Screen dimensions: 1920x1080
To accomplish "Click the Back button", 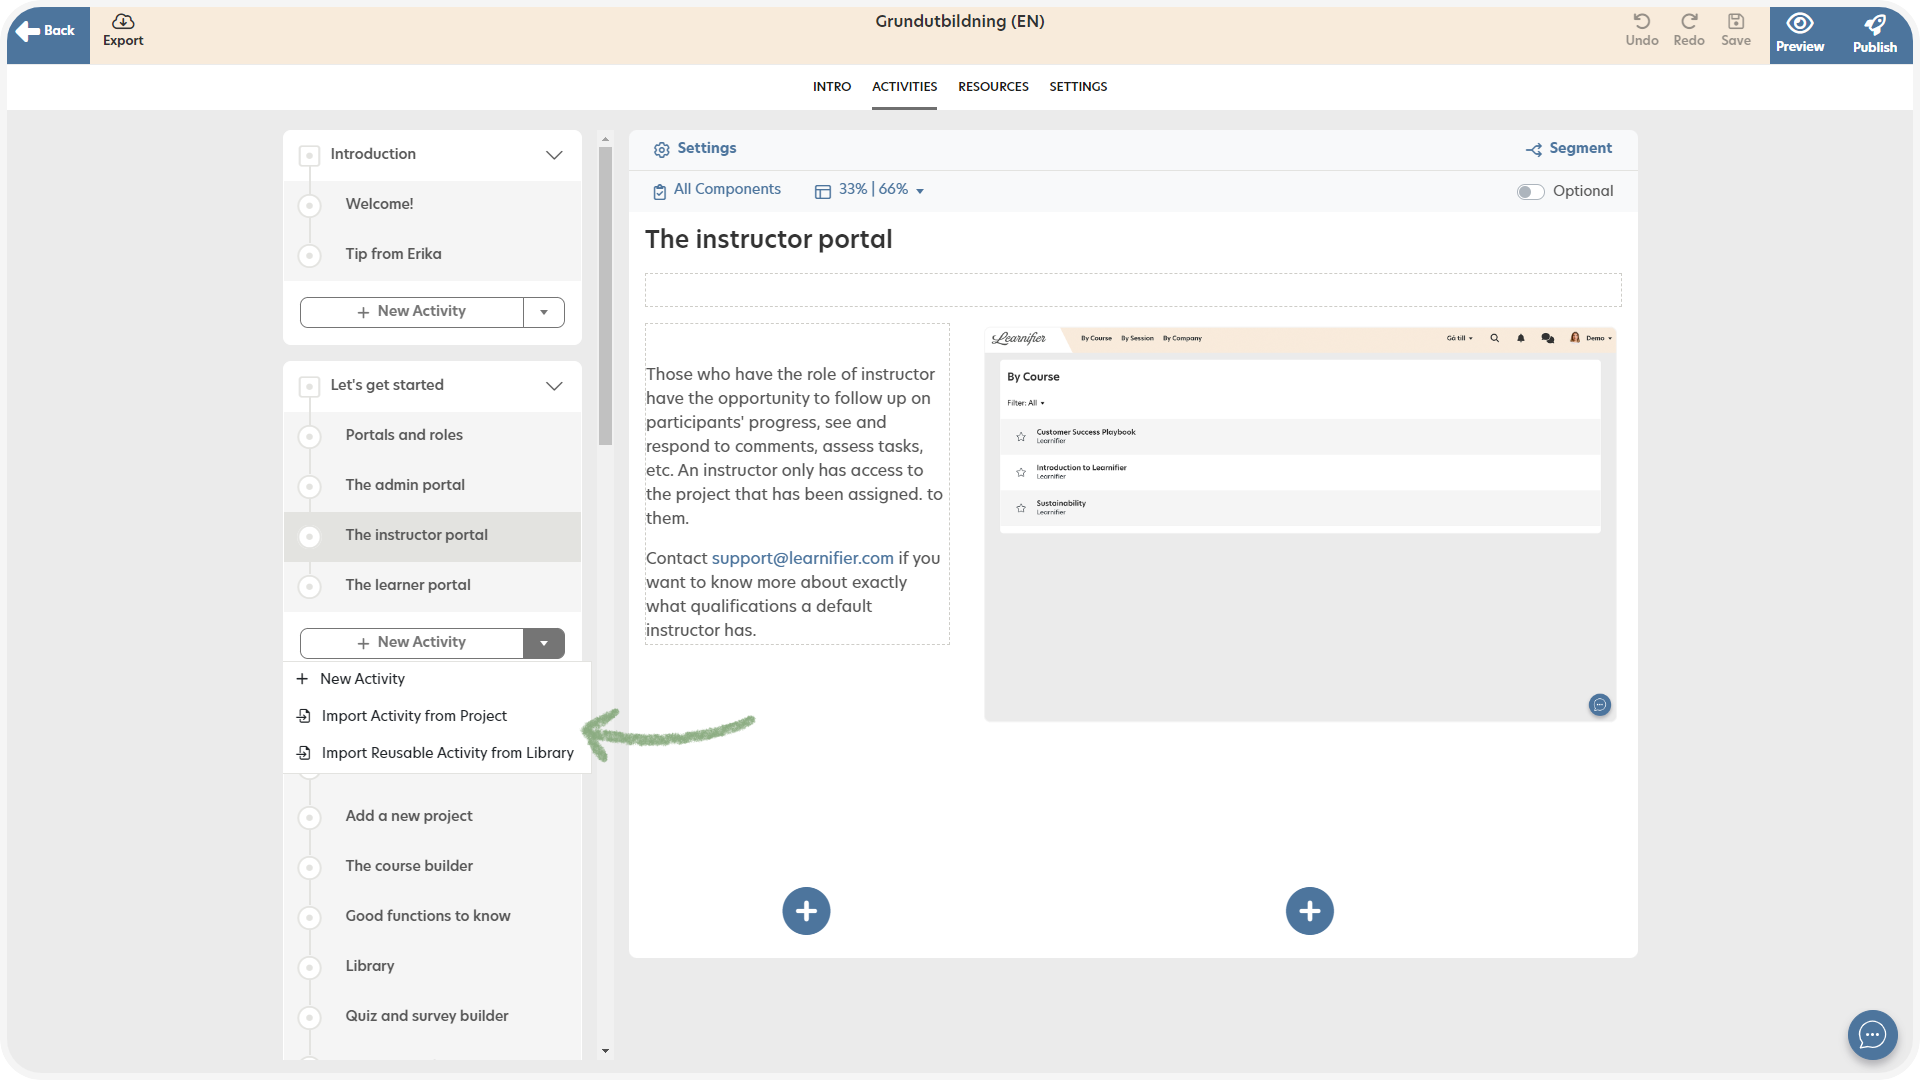I will (48, 31).
